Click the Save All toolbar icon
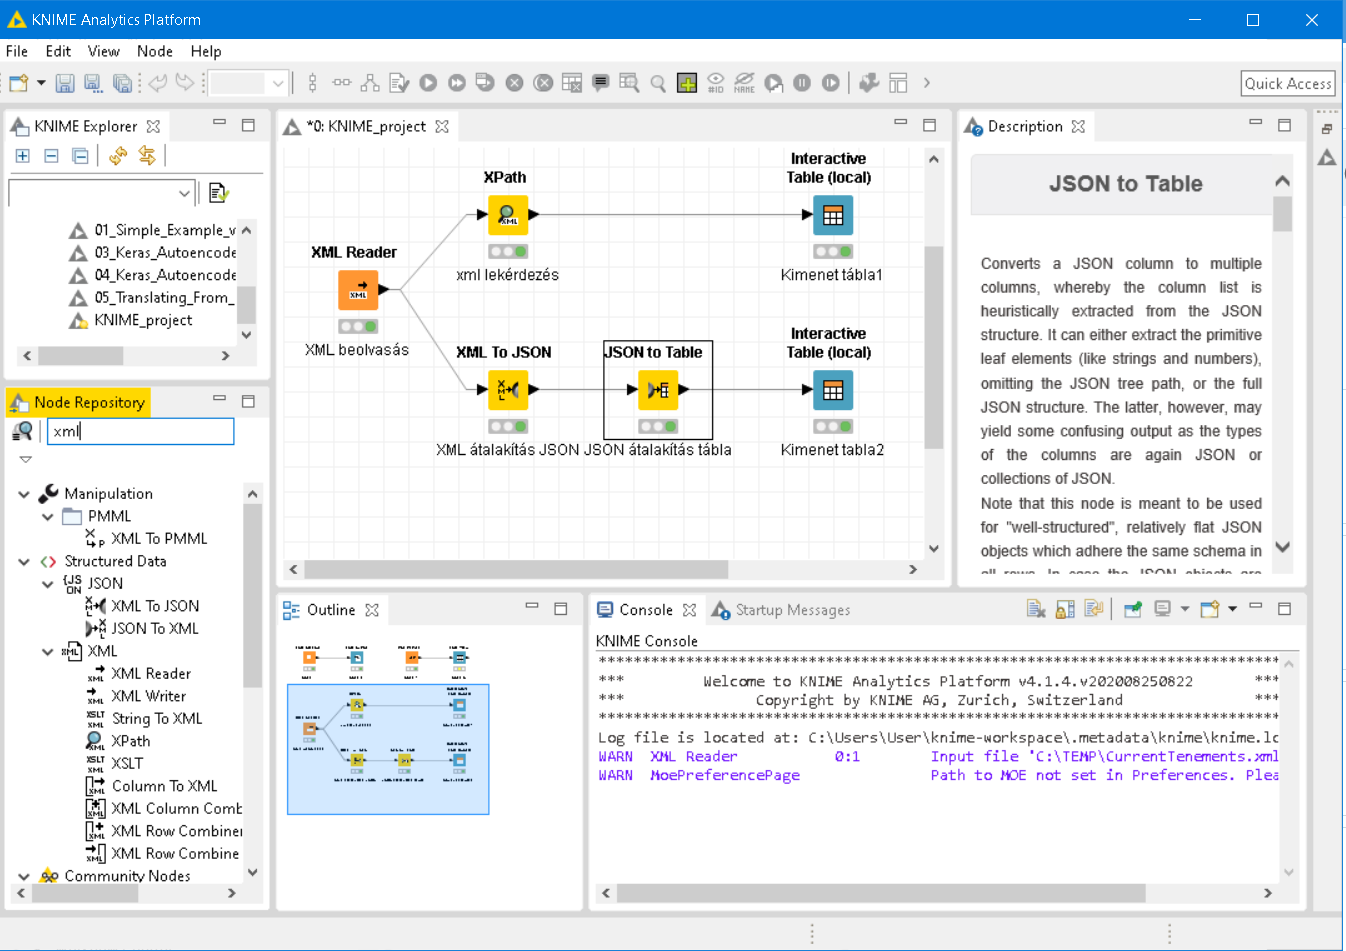The height and width of the screenshot is (951, 1346). point(122,83)
